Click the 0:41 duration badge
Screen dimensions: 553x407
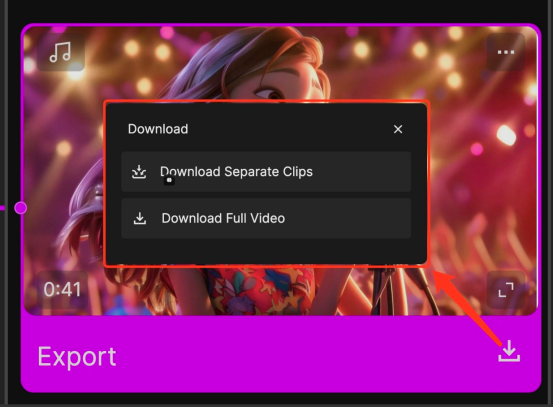click(62, 290)
